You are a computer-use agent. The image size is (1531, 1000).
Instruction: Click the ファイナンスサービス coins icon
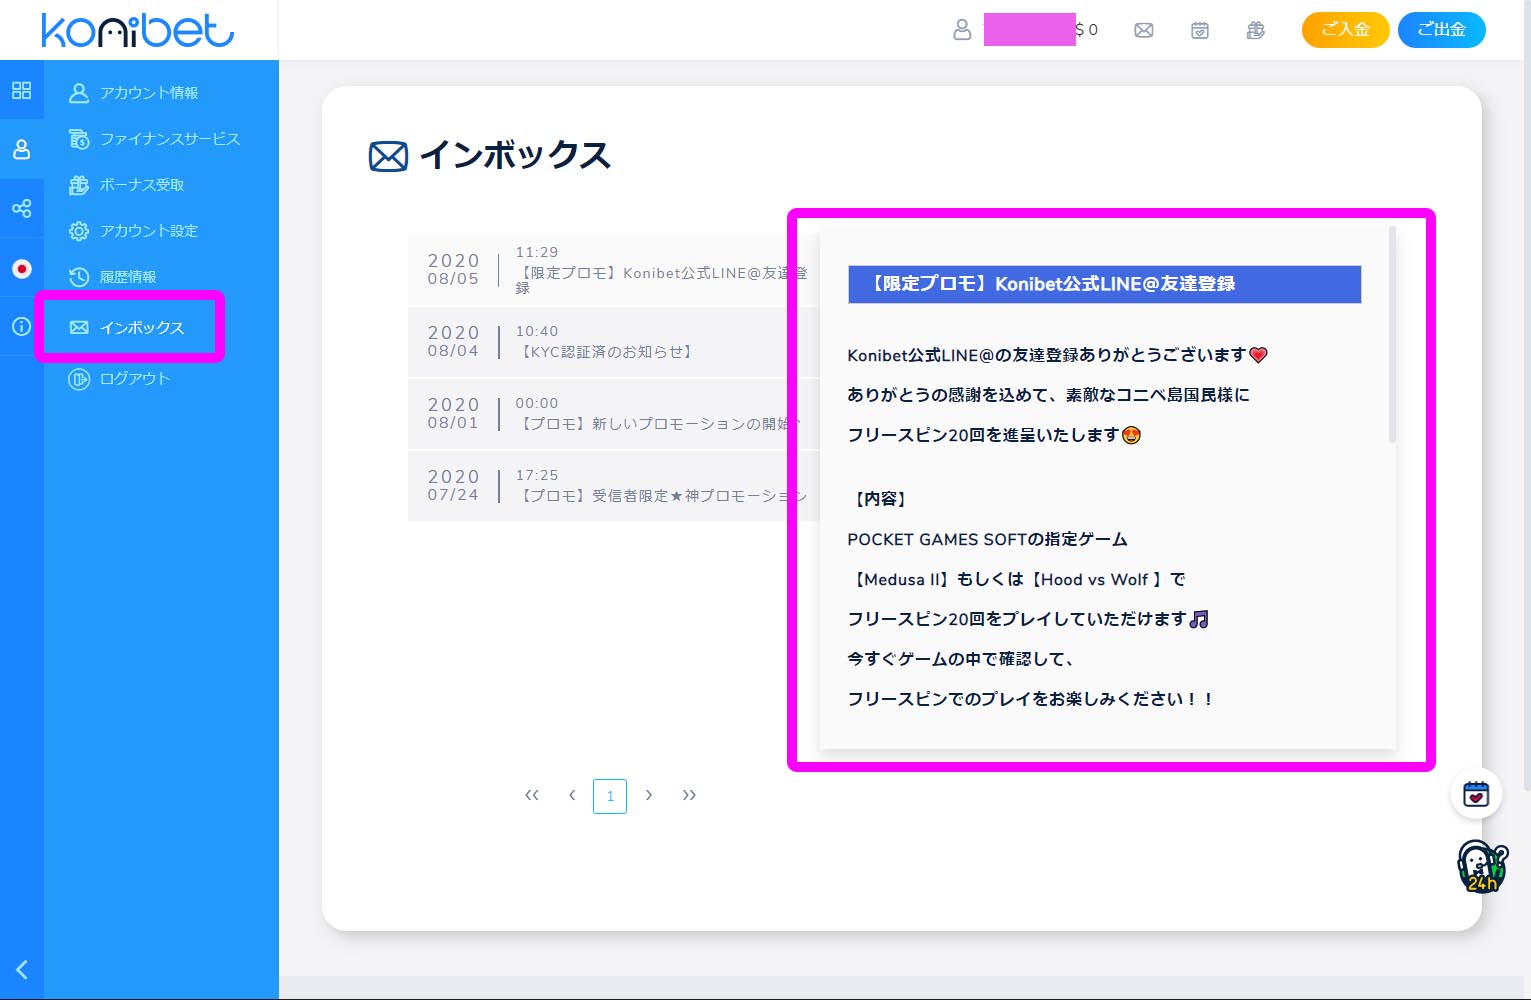tap(79, 139)
